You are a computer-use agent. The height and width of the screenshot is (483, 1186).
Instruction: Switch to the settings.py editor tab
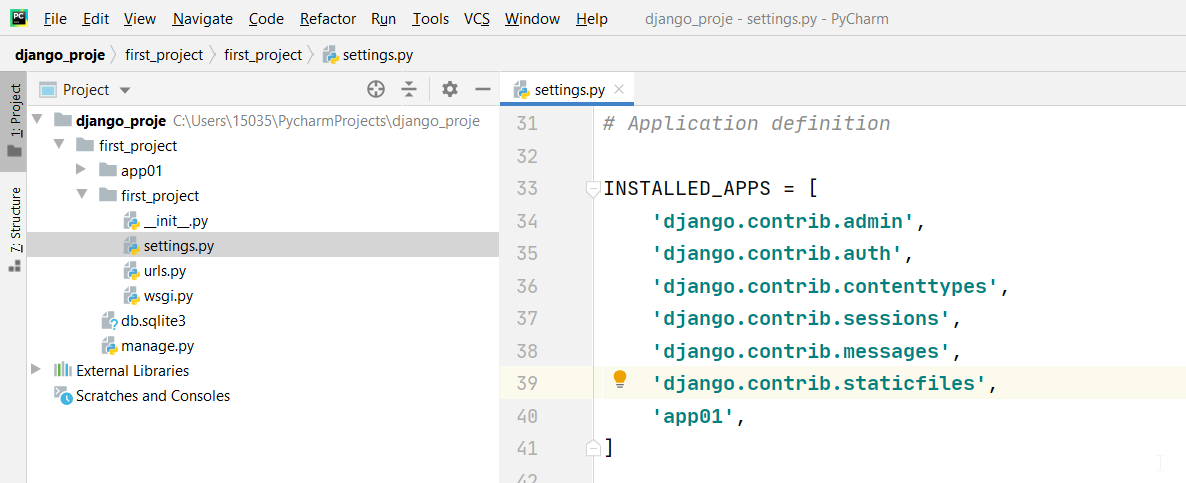point(569,89)
